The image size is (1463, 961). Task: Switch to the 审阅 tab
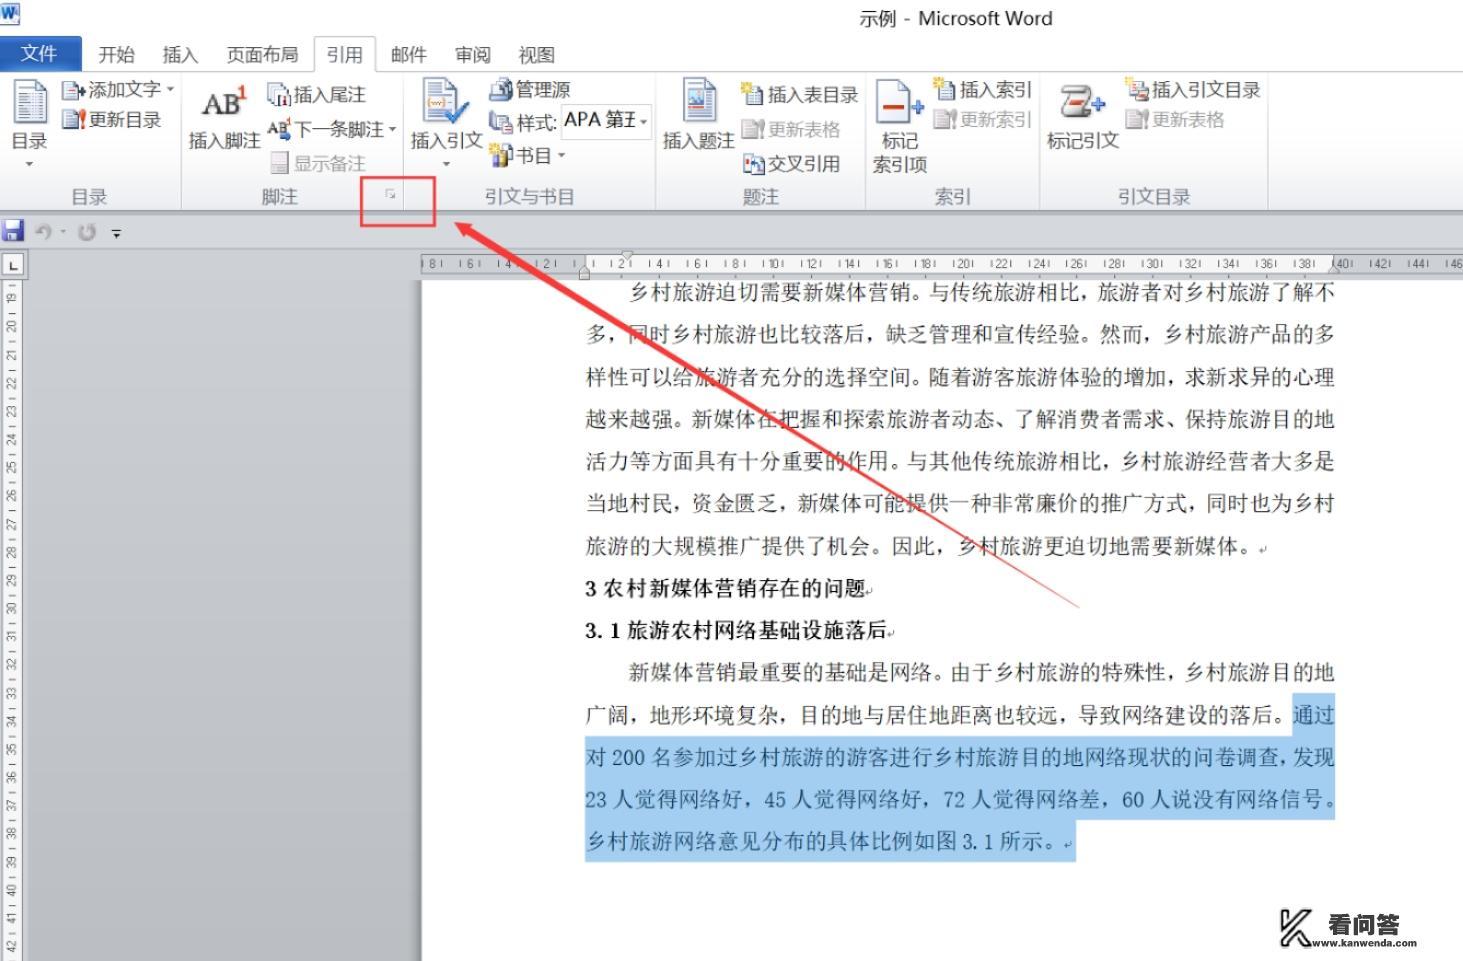(x=472, y=55)
